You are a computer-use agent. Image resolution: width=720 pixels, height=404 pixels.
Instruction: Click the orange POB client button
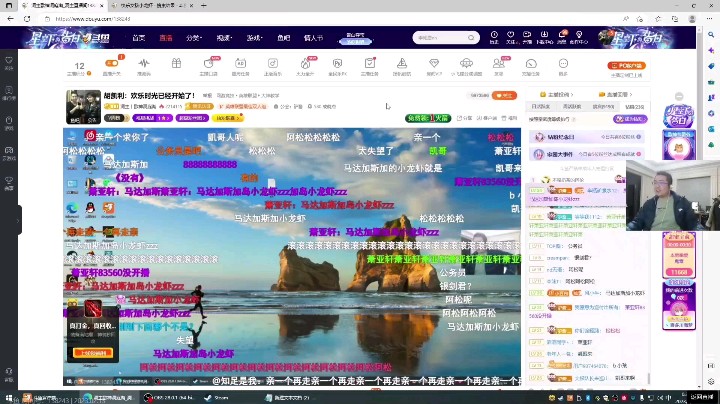click(x=626, y=66)
